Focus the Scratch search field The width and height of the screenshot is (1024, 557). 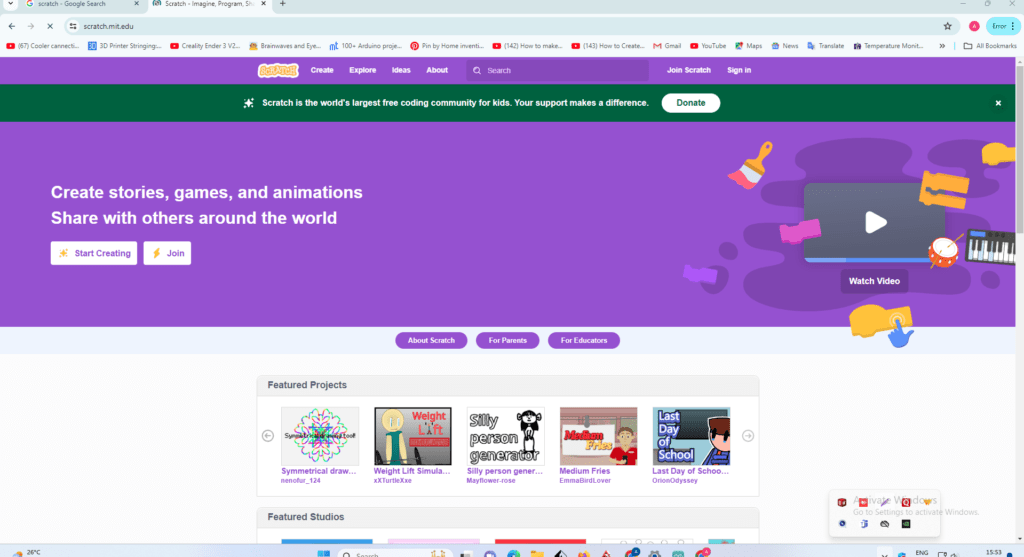558,71
